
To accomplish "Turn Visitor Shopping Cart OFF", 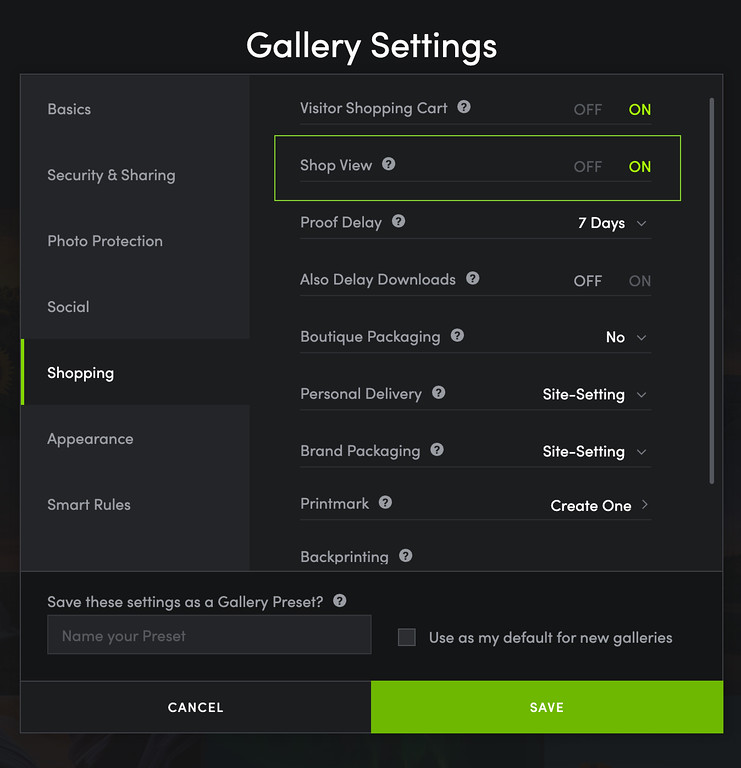I will pyautogui.click(x=588, y=109).
